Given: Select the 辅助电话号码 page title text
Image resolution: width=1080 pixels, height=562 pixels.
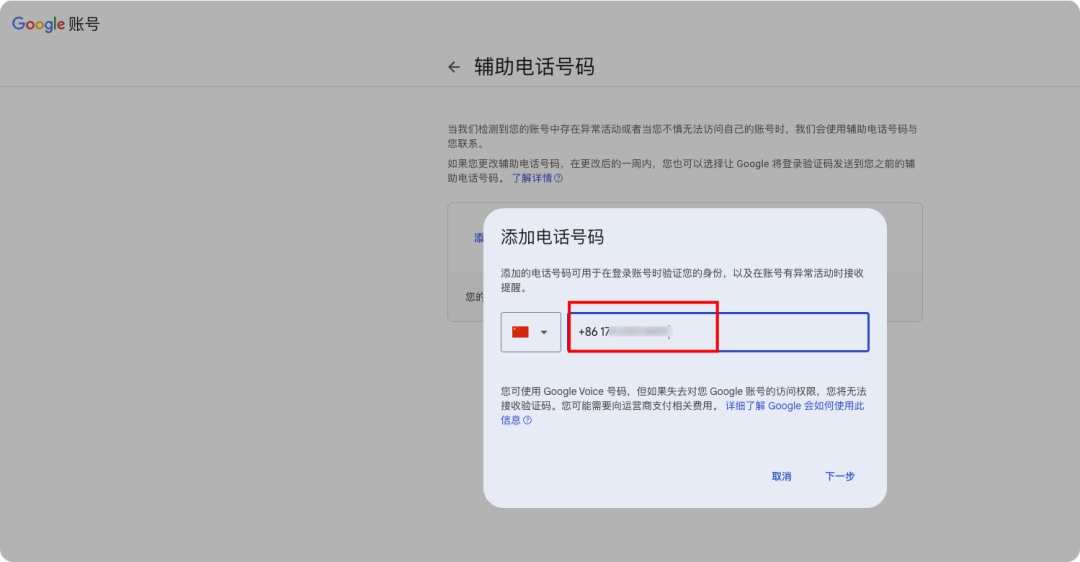Looking at the screenshot, I should 534,67.
